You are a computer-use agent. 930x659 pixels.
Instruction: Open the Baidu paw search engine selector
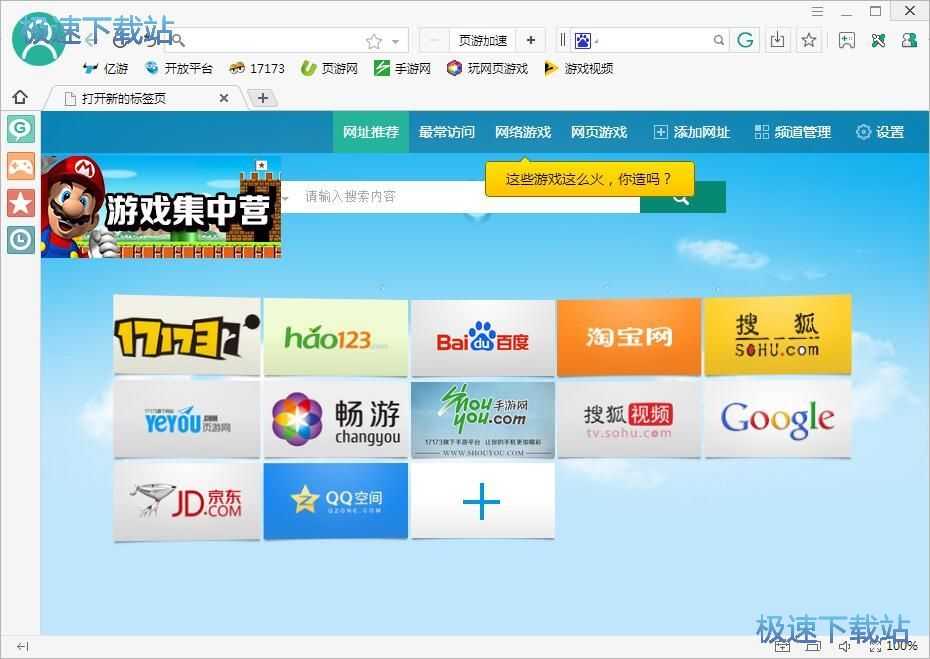pyautogui.click(x=585, y=40)
